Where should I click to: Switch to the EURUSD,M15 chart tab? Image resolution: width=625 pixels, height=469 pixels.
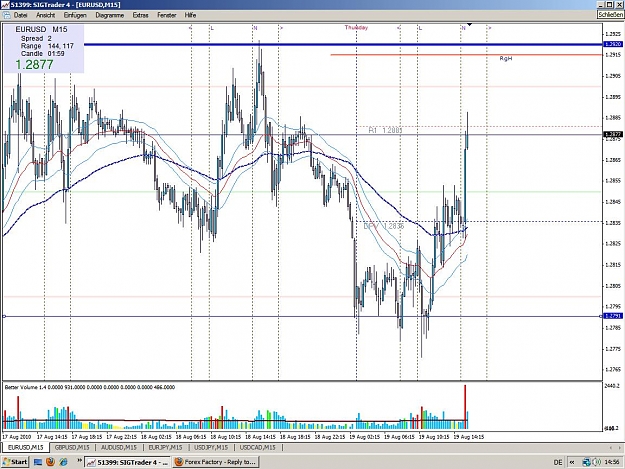[26, 447]
